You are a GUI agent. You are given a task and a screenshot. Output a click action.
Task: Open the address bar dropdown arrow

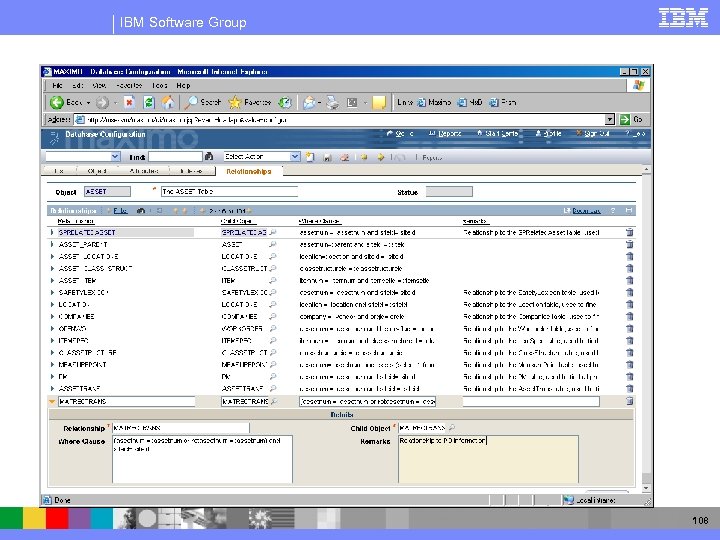(x=609, y=119)
